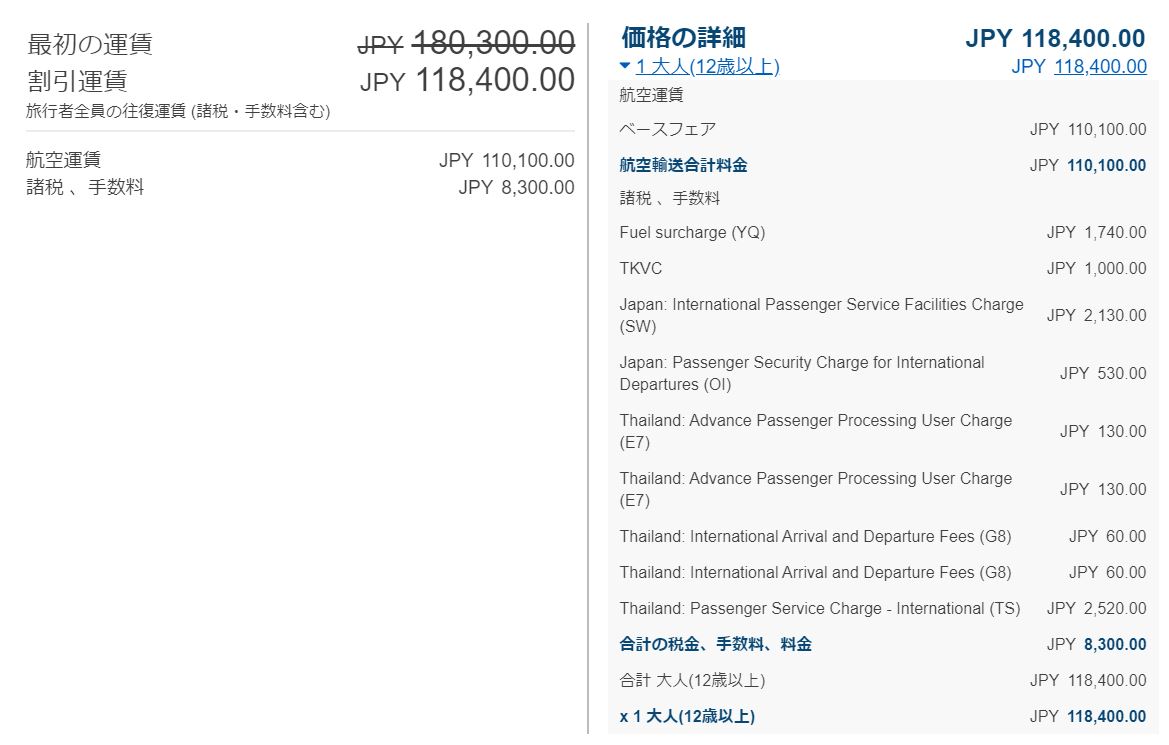
Task: Open the 1 大人(12歳以上) link
Action: [x=708, y=66]
